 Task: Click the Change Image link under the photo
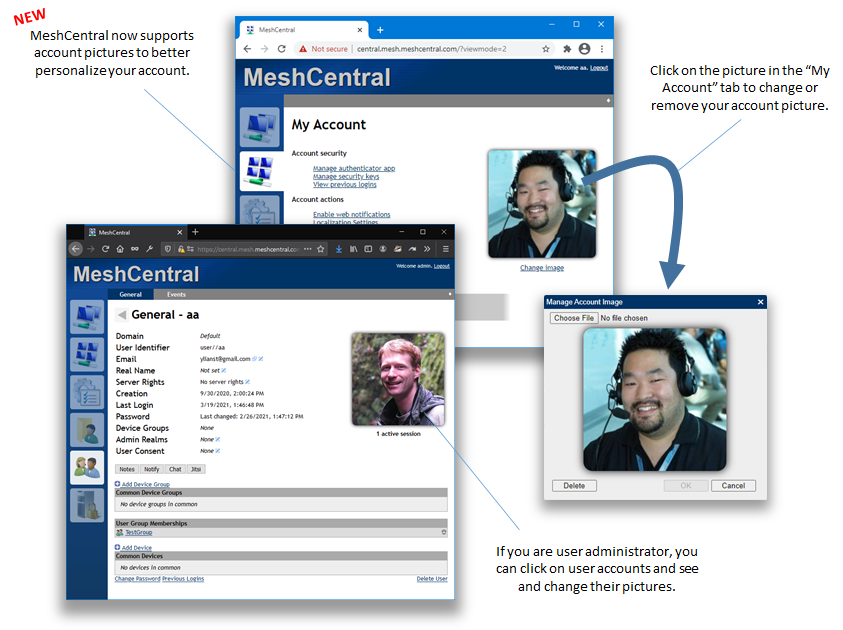point(542,267)
